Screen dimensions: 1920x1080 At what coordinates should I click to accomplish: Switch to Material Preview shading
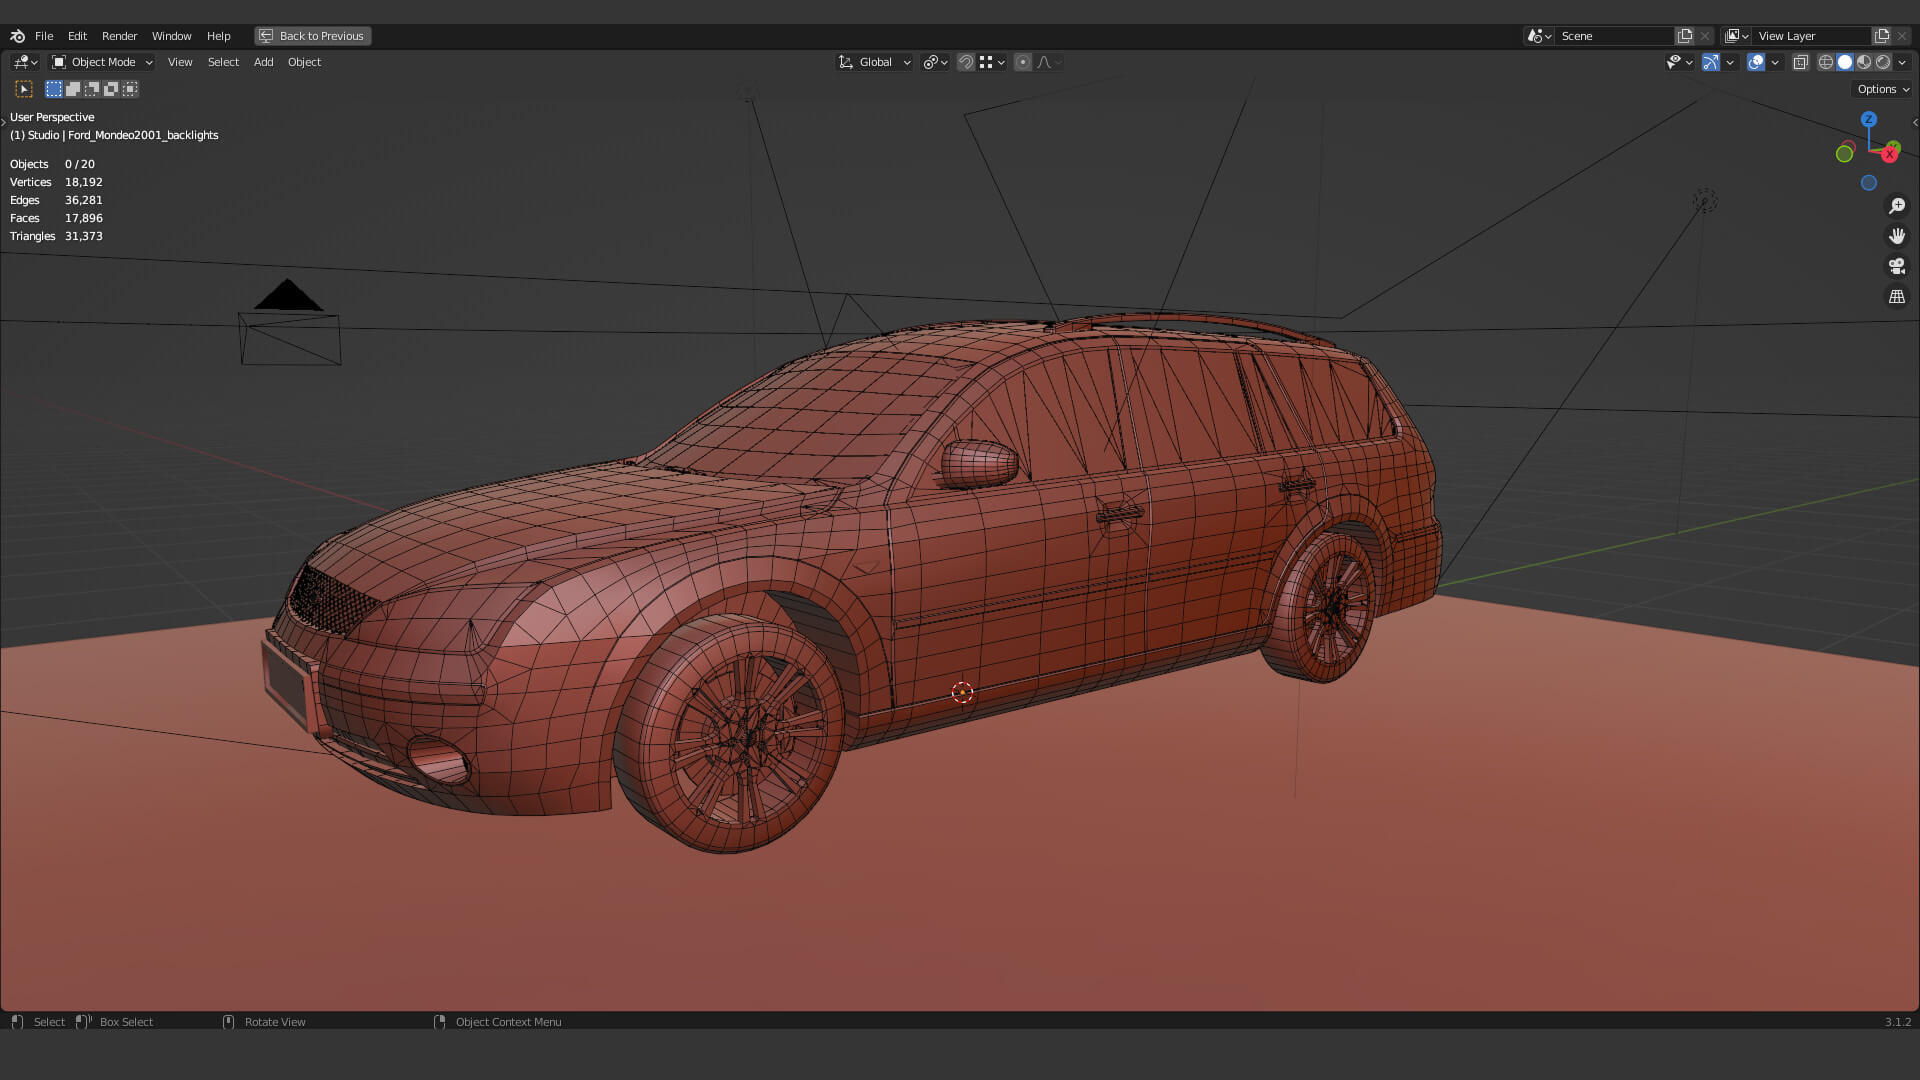click(x=1864, y=62)
